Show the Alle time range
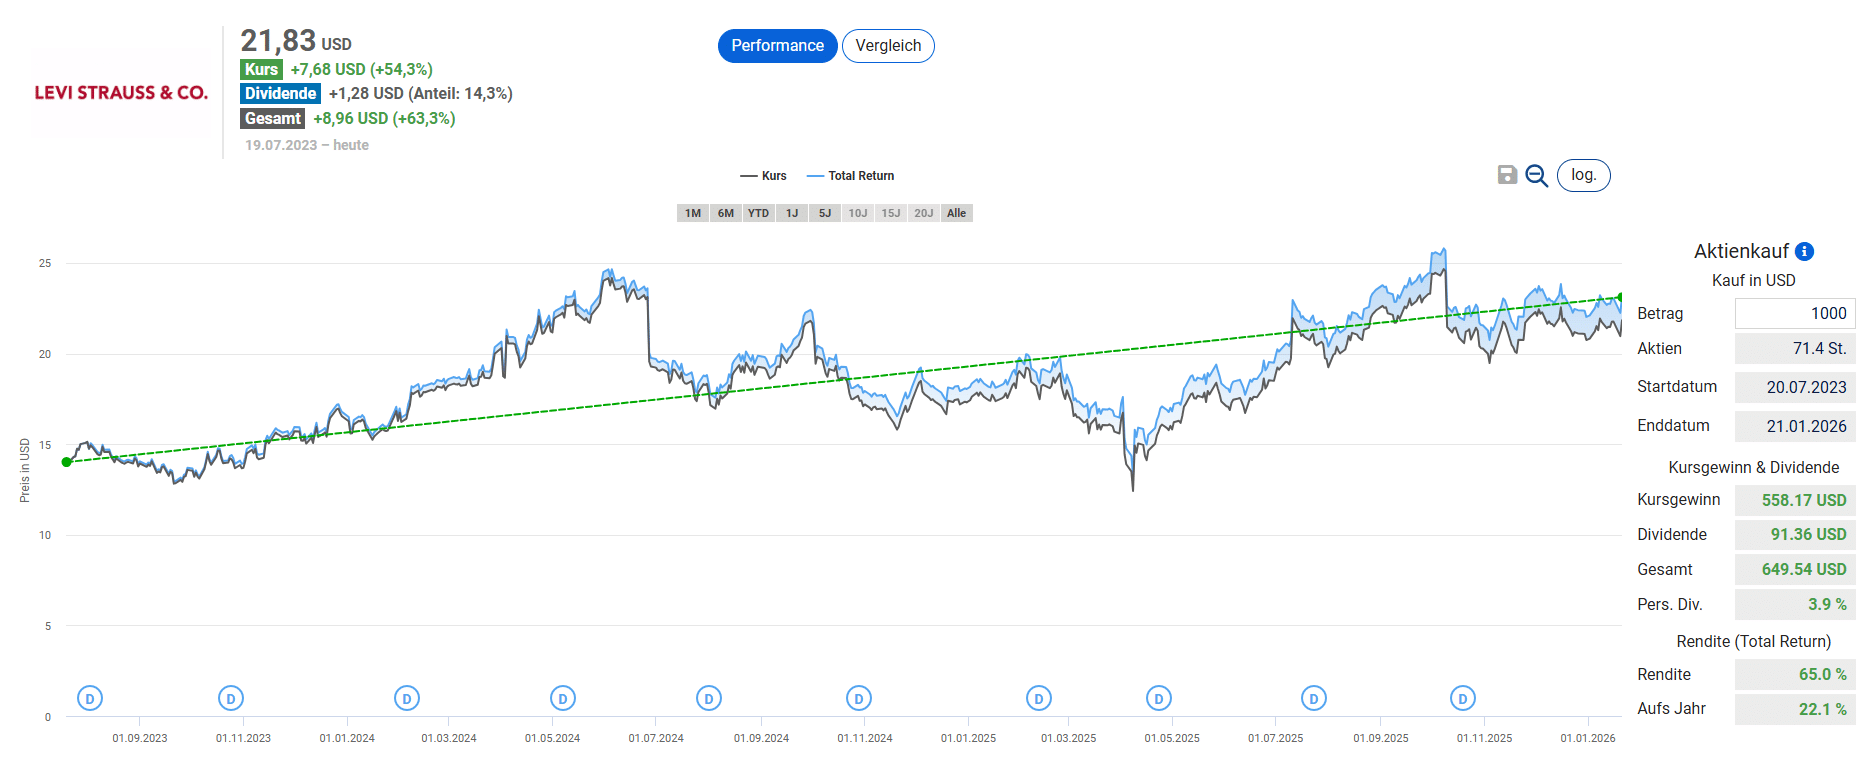The height and width of the screenshot is (760, 1873). [957, 213]
